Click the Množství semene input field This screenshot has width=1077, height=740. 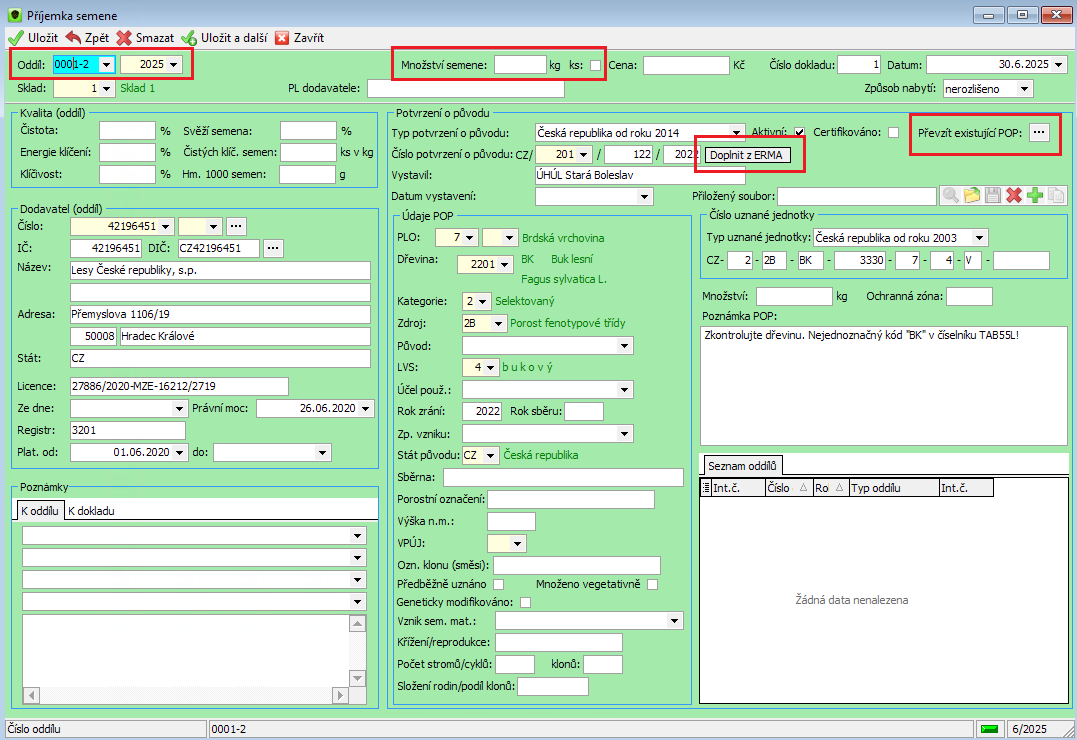tap(520, 65)
